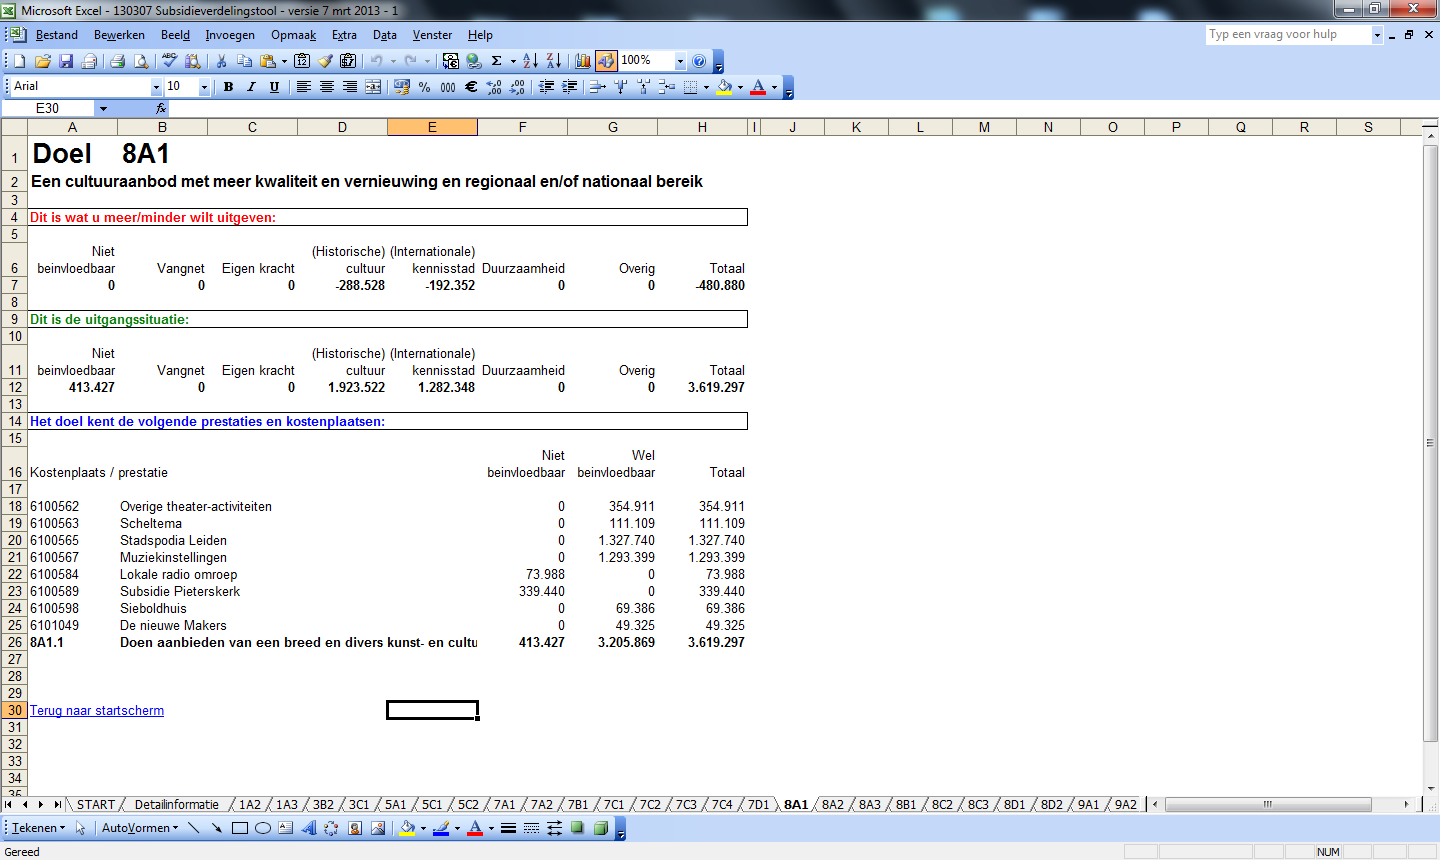Click the Print icon in the toolbar
This screenshot has width=1440, height=860.
(x=117, y=61)
